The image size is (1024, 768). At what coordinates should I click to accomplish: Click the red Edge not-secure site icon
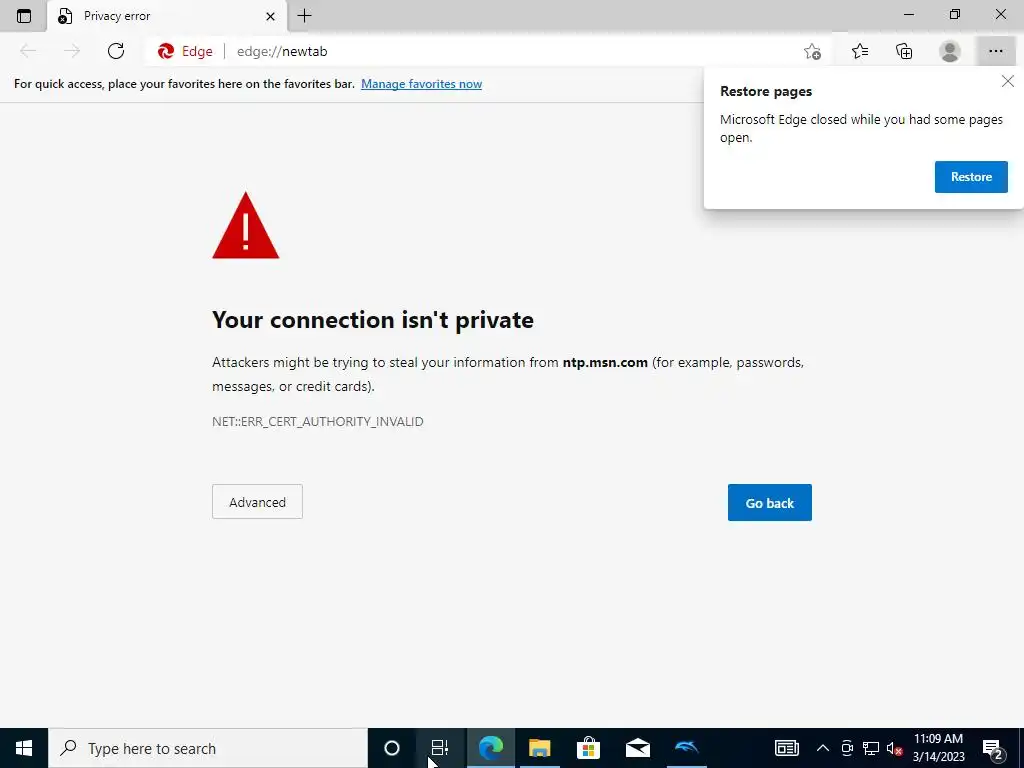tap(185, 51)
